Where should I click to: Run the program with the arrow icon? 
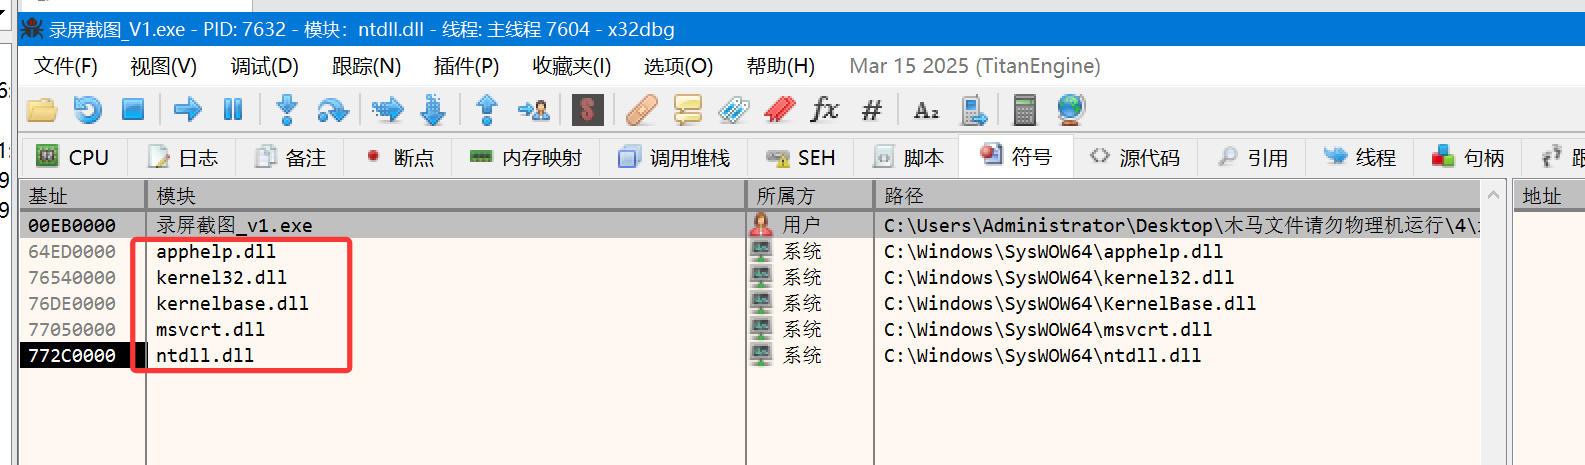click(187, 109)
